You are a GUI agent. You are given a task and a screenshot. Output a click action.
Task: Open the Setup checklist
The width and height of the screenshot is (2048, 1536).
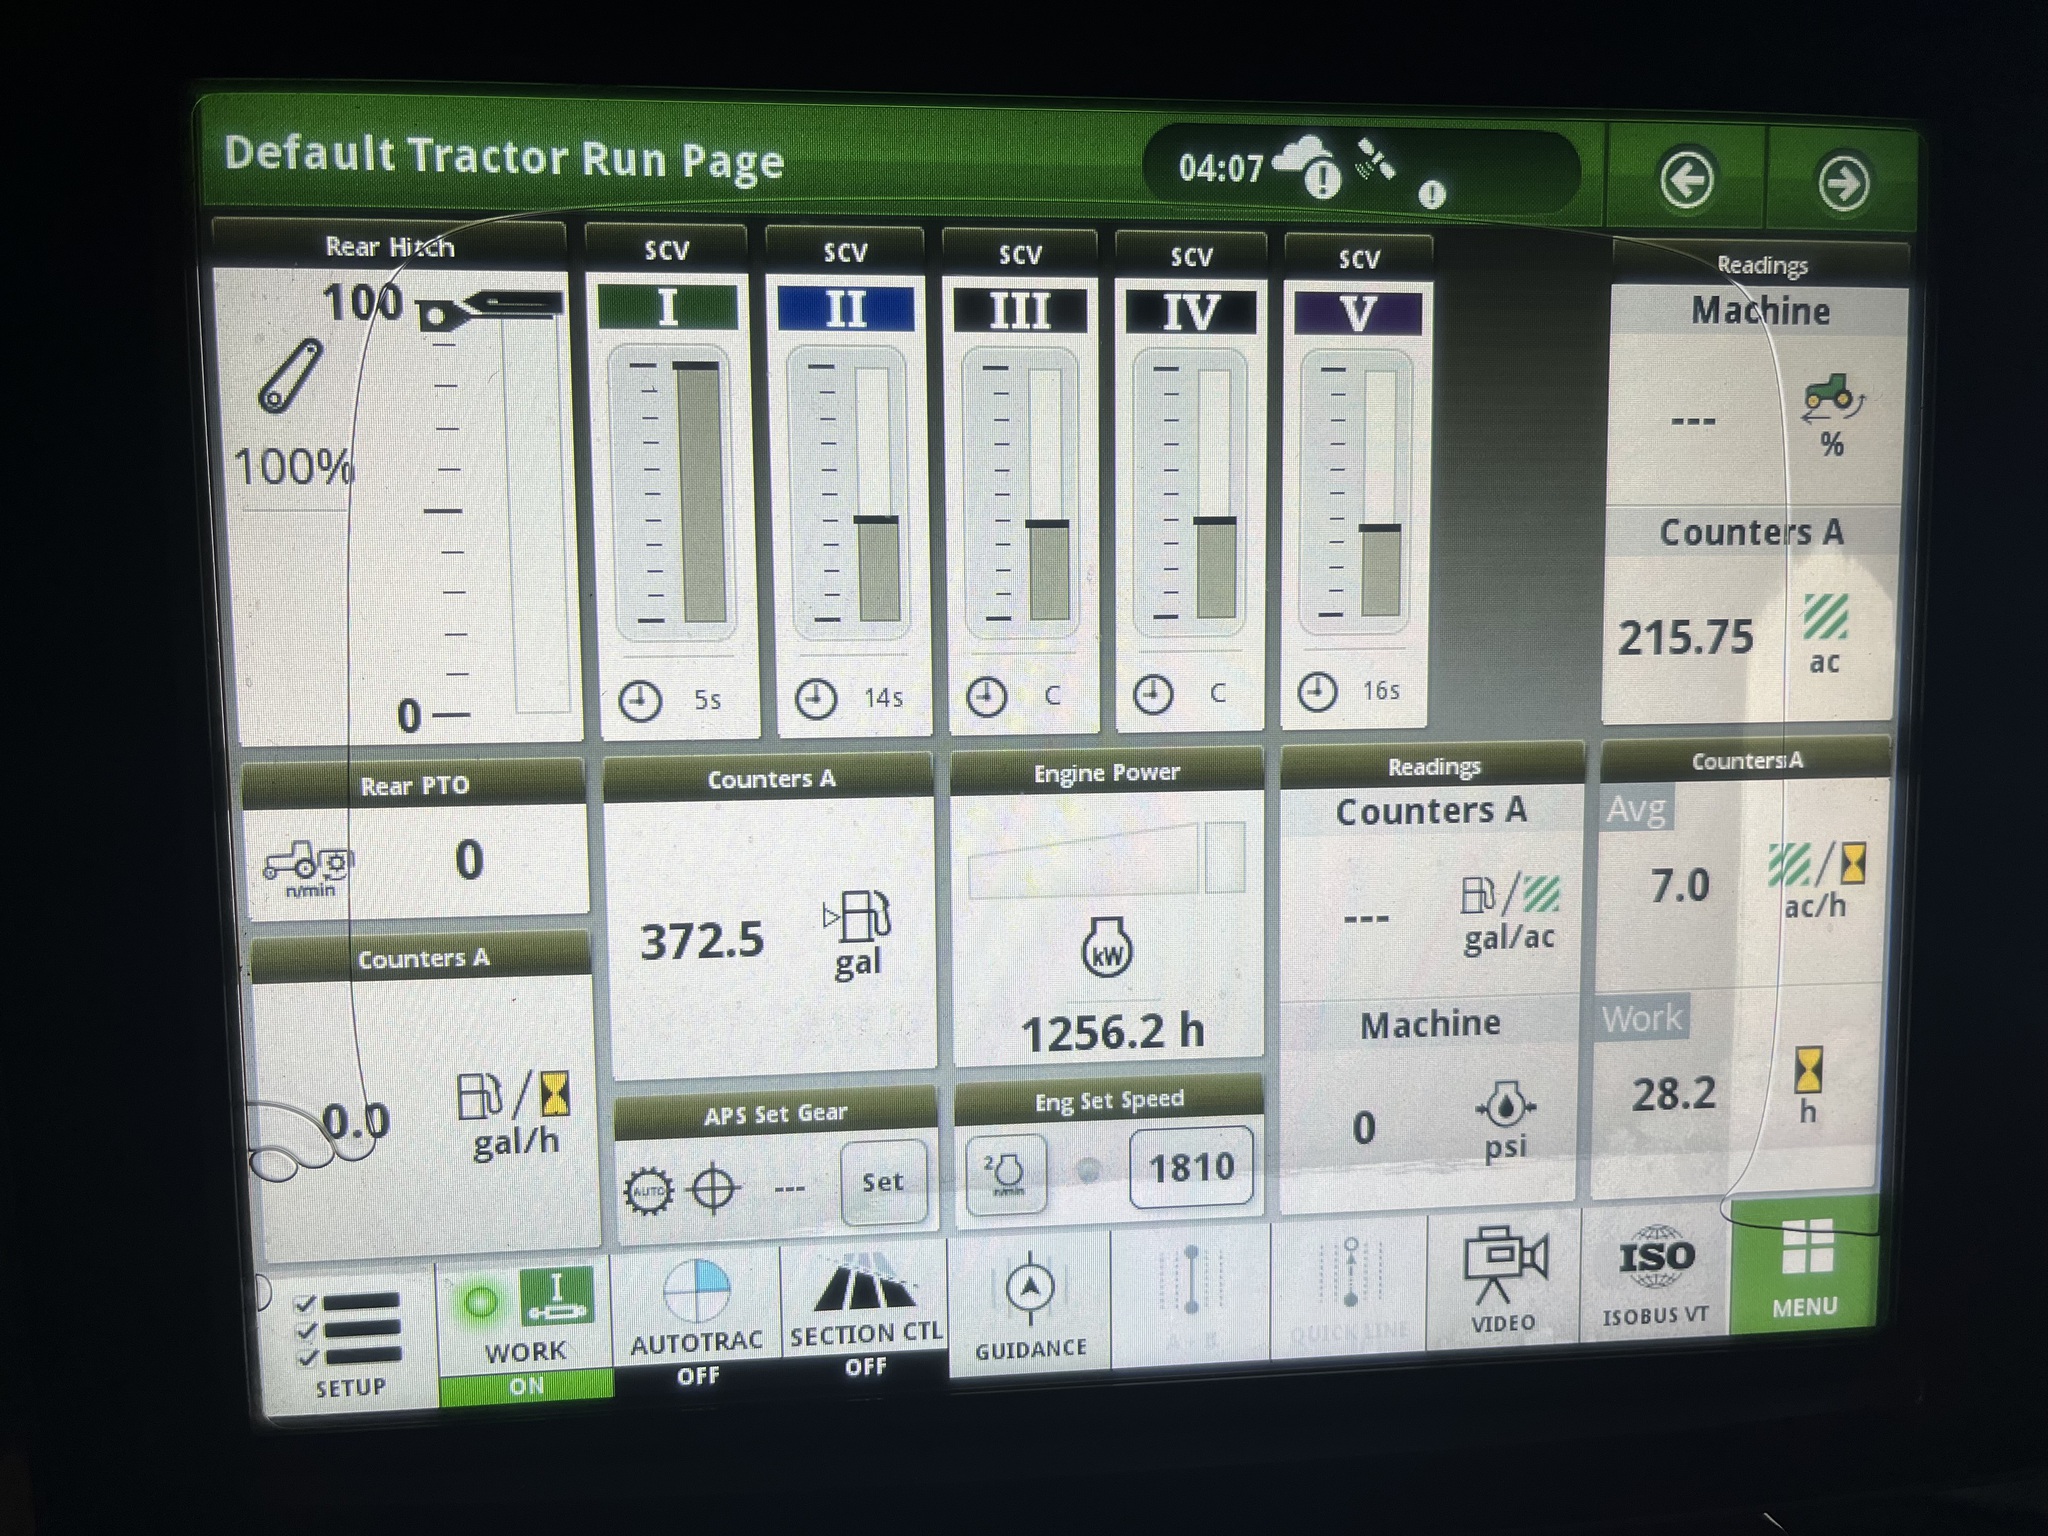[x=350, y=1330]
